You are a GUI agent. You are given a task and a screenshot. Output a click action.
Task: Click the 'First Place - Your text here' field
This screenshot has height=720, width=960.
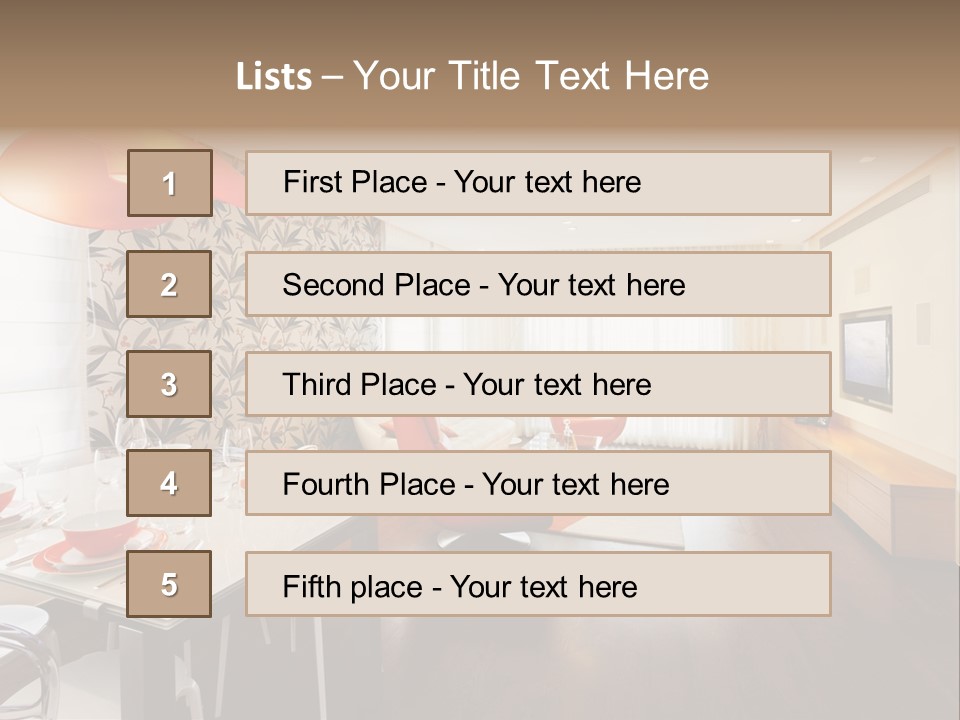(x=538, y=183)
